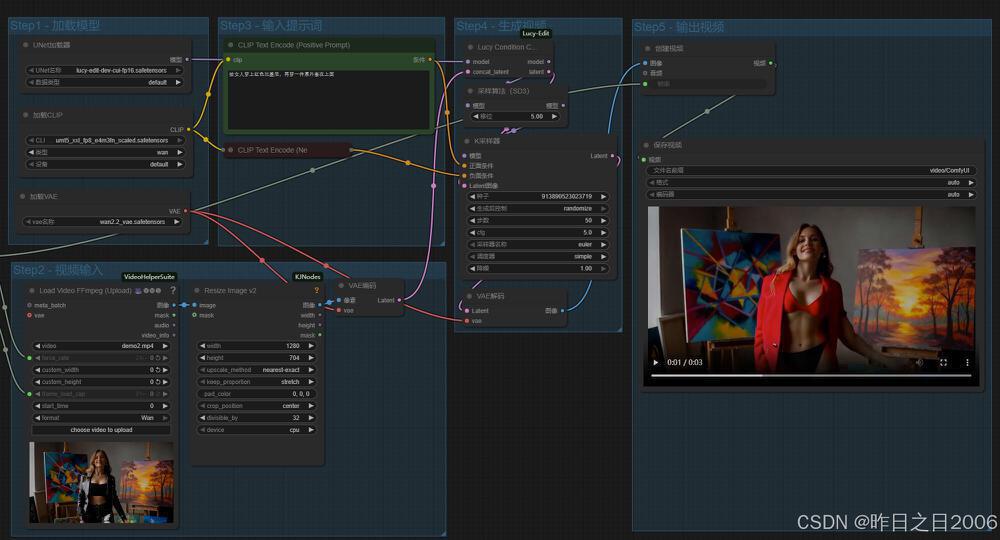Open the video player's three-dot options menu
Viewport: 1000px width, 540px height.
pyautogui.click(x=966, y=362)
